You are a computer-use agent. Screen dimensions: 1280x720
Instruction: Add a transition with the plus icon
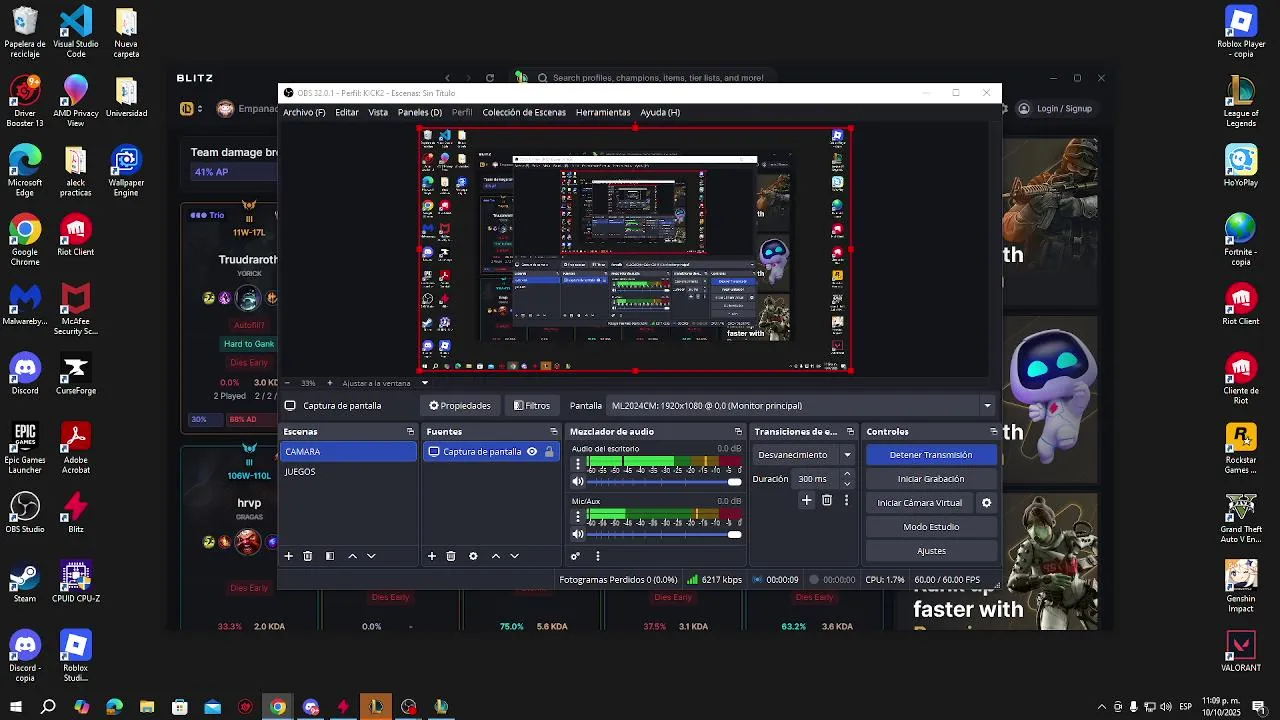[x=807, y=500]
